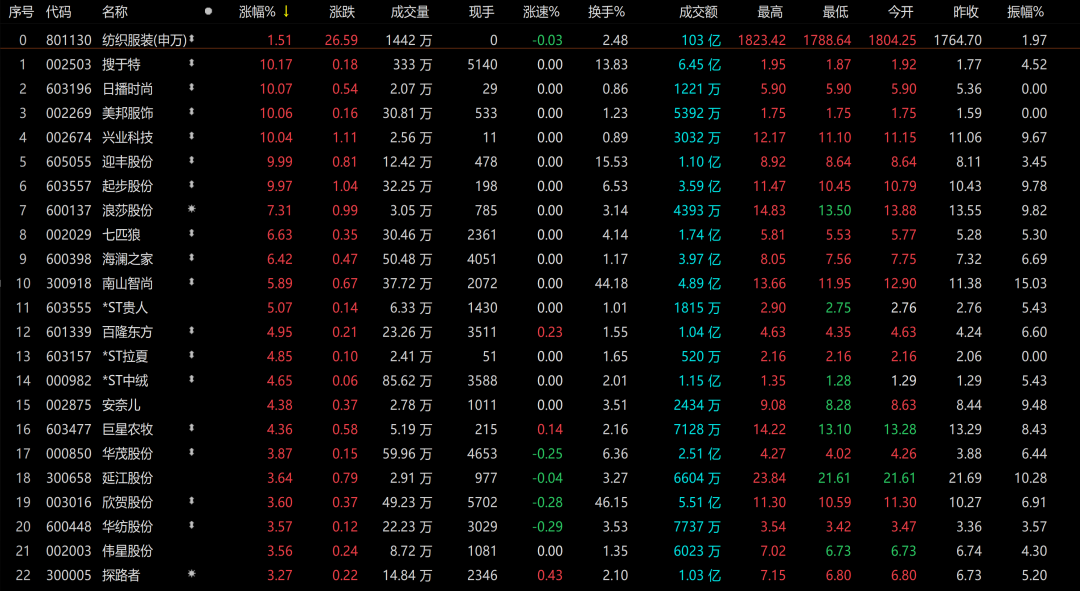Select stock name 搜于特
The image size is (1080, 591).
121,65
